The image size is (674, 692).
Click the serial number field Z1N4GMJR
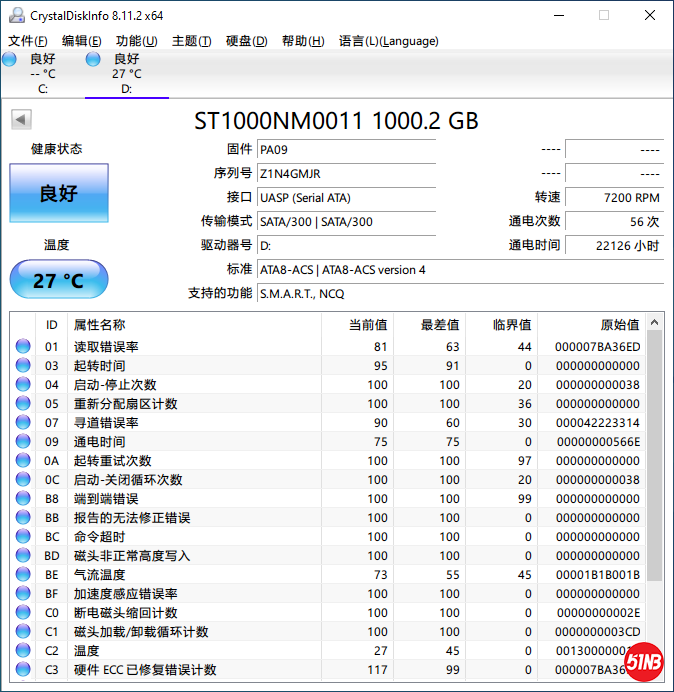(x=345, y=174)
